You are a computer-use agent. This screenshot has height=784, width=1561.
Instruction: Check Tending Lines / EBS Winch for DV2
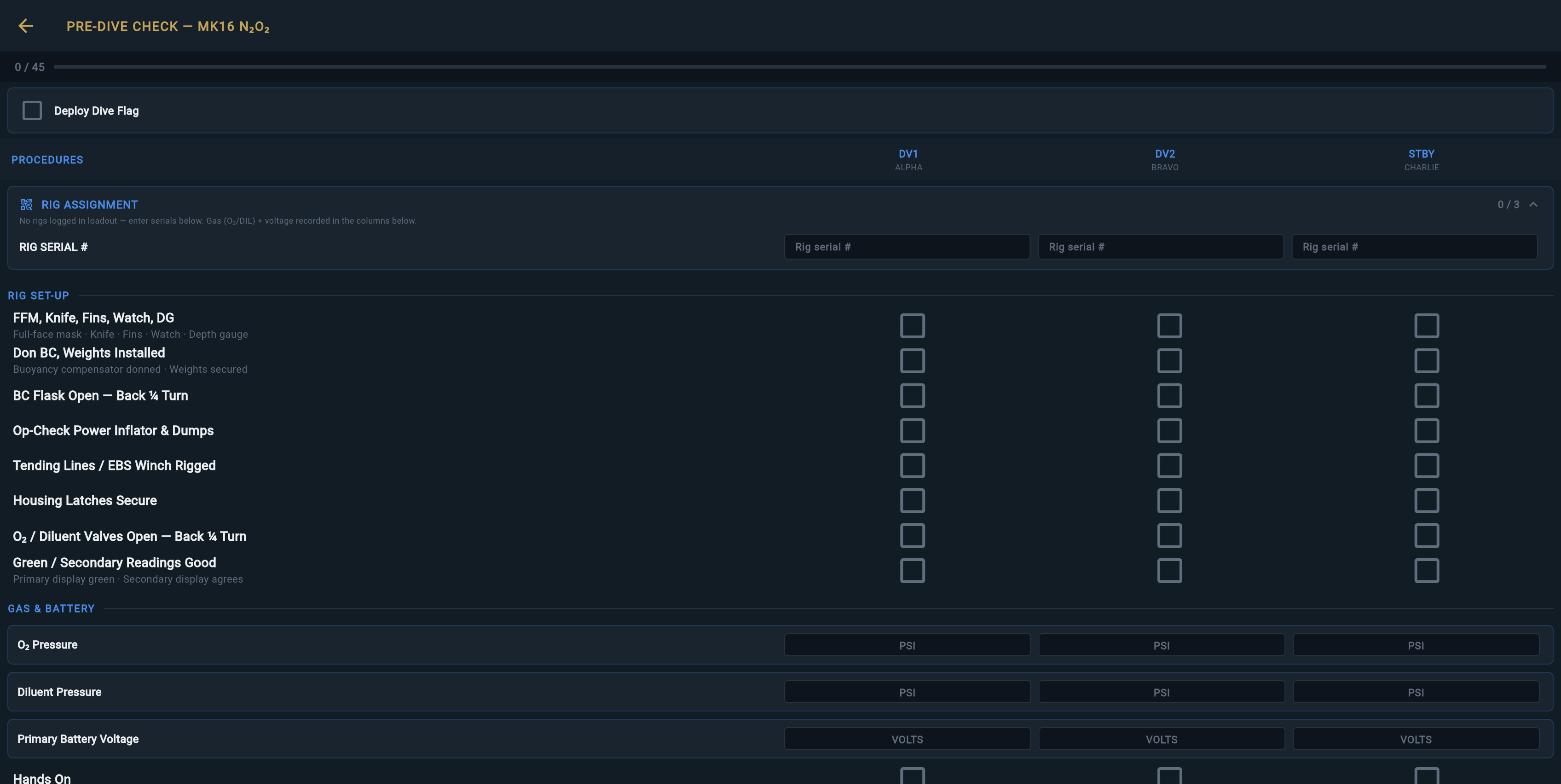point(1169,466)
